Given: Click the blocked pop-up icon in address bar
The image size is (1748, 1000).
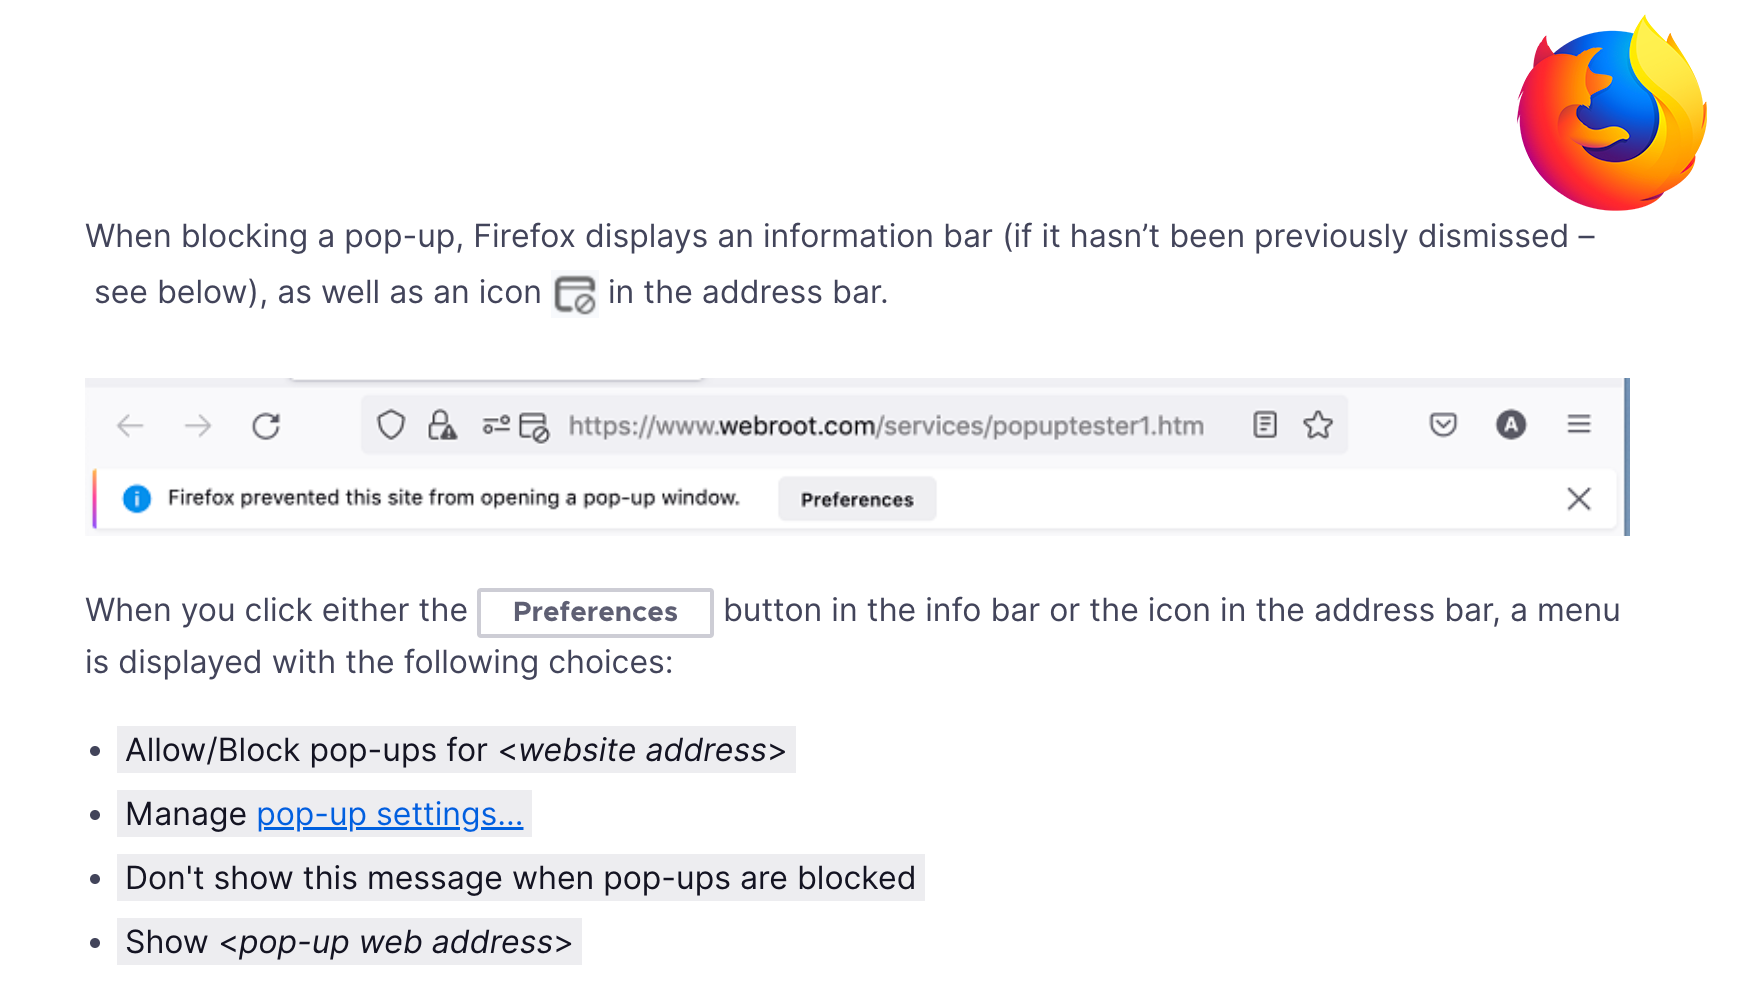Looking at the screenshot, I should click(534, 427).
